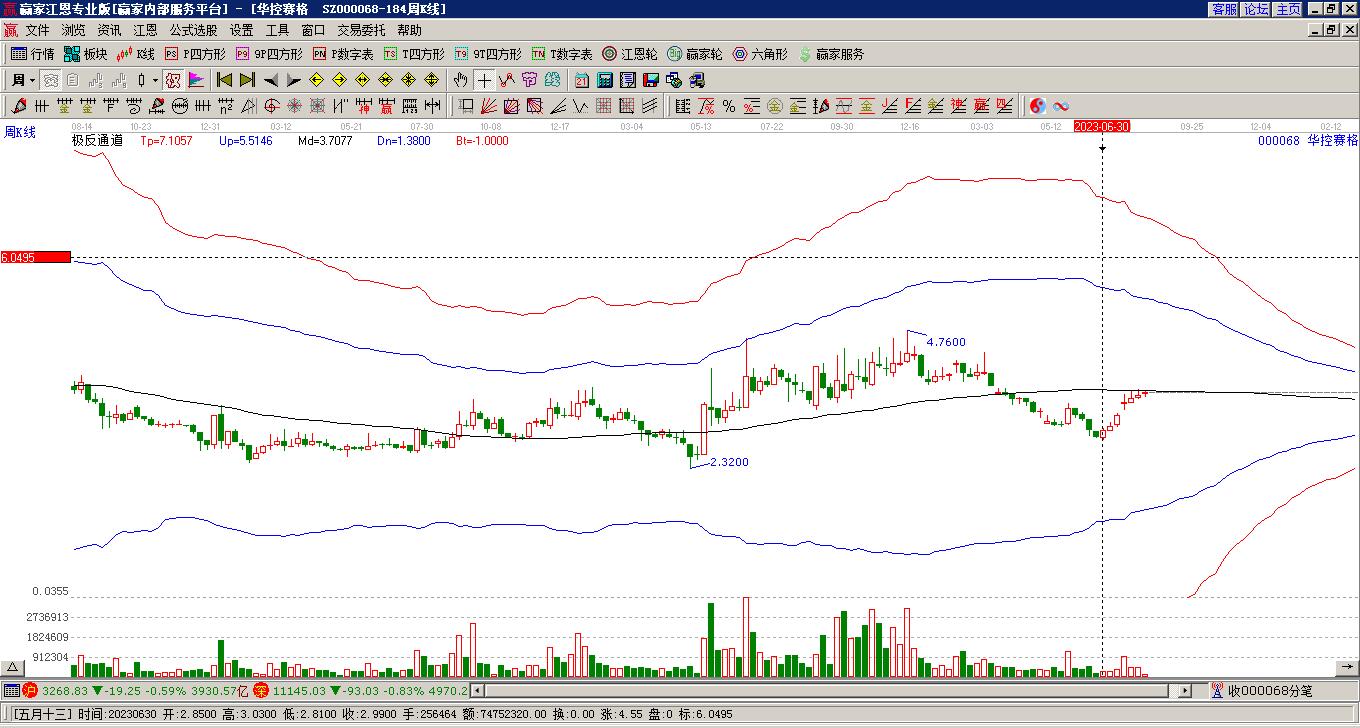Click the yellow diamond left-arrow icon
This screenshot has width=1360, height=728.
coord(317,80)
